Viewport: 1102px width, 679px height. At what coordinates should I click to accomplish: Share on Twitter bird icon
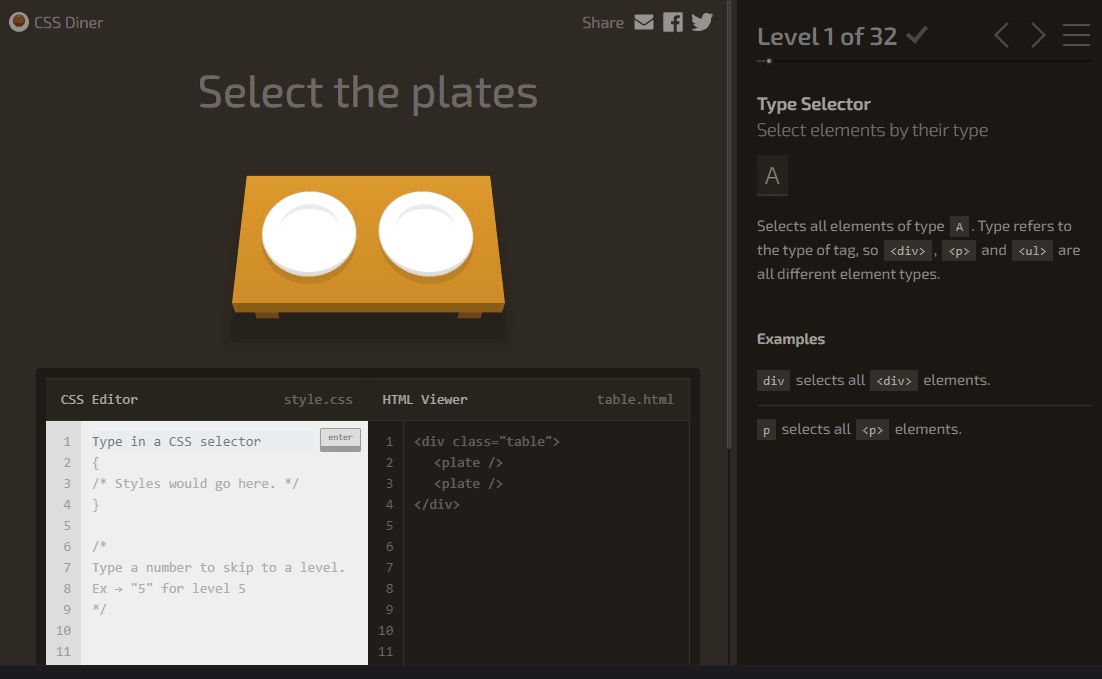(x=702, y=22)
